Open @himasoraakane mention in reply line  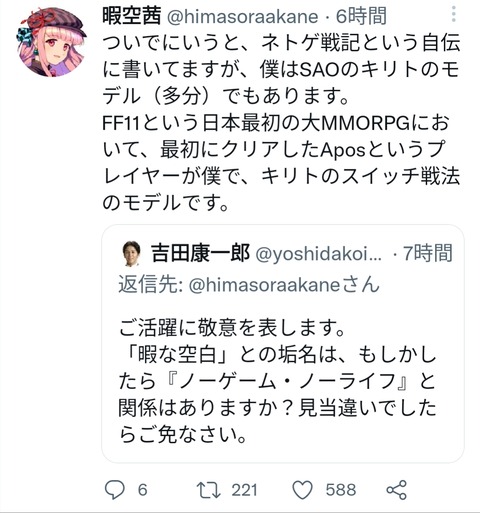coord(284,285)
